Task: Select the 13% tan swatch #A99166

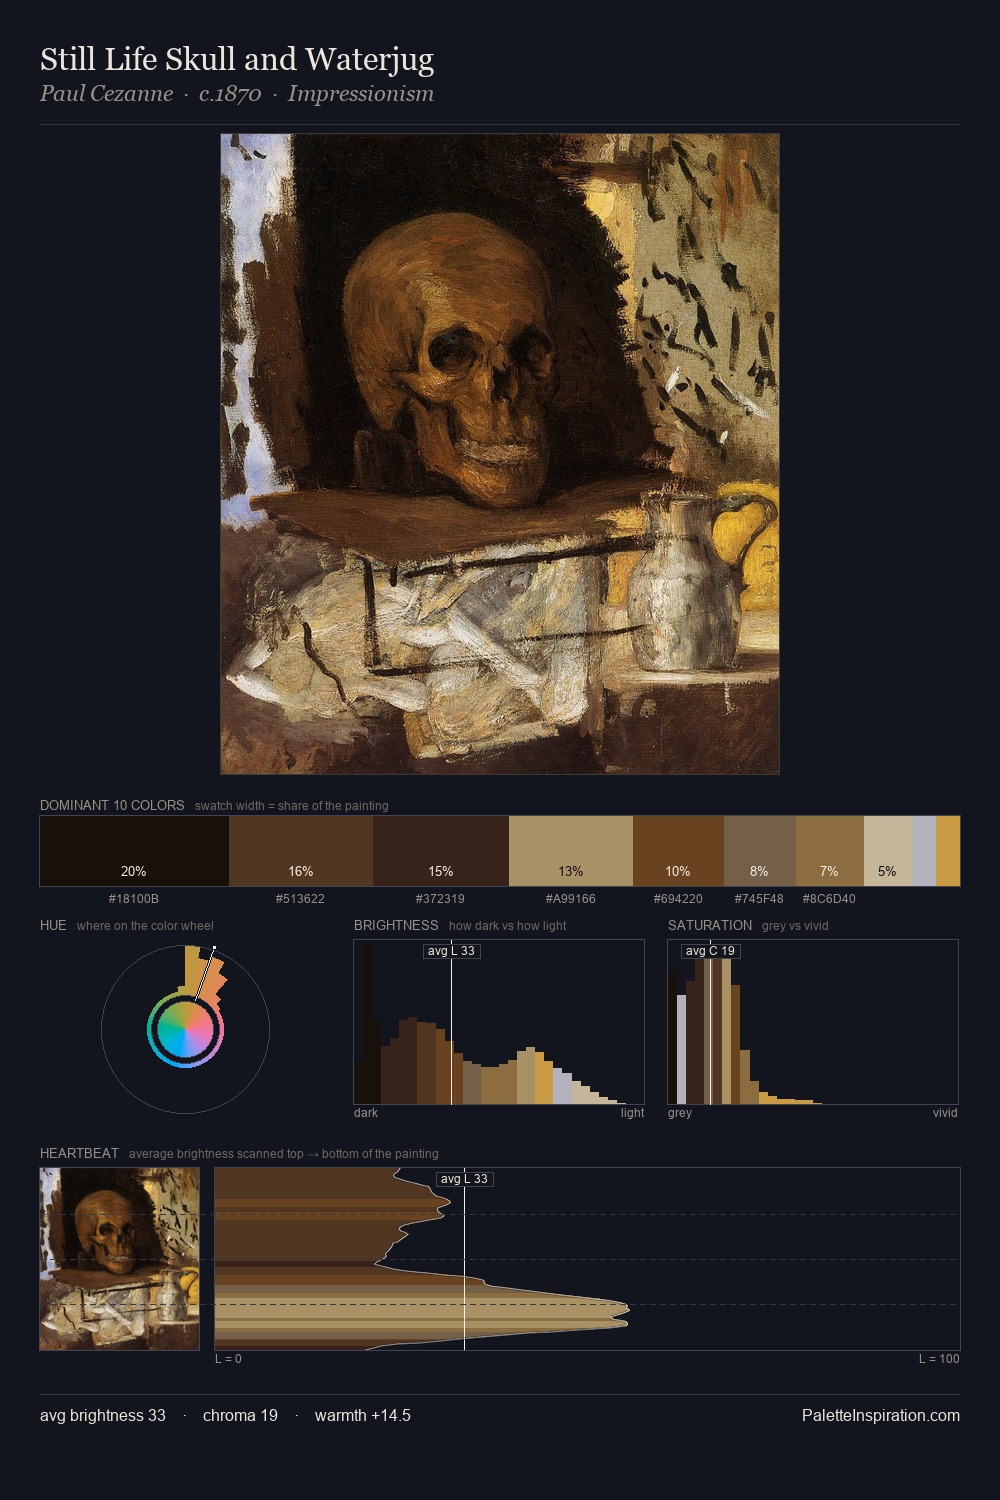Action: click(571, 851)
